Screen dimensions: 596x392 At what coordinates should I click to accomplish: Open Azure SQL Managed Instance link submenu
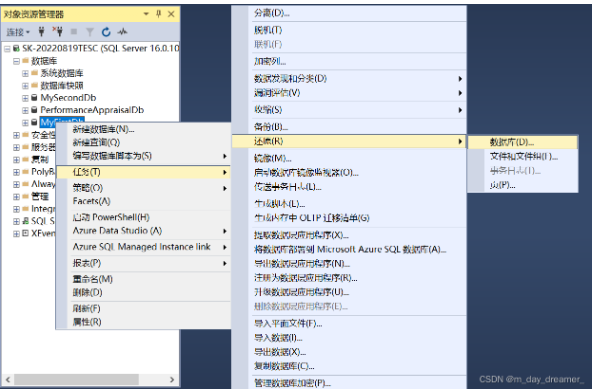[143, 247]
